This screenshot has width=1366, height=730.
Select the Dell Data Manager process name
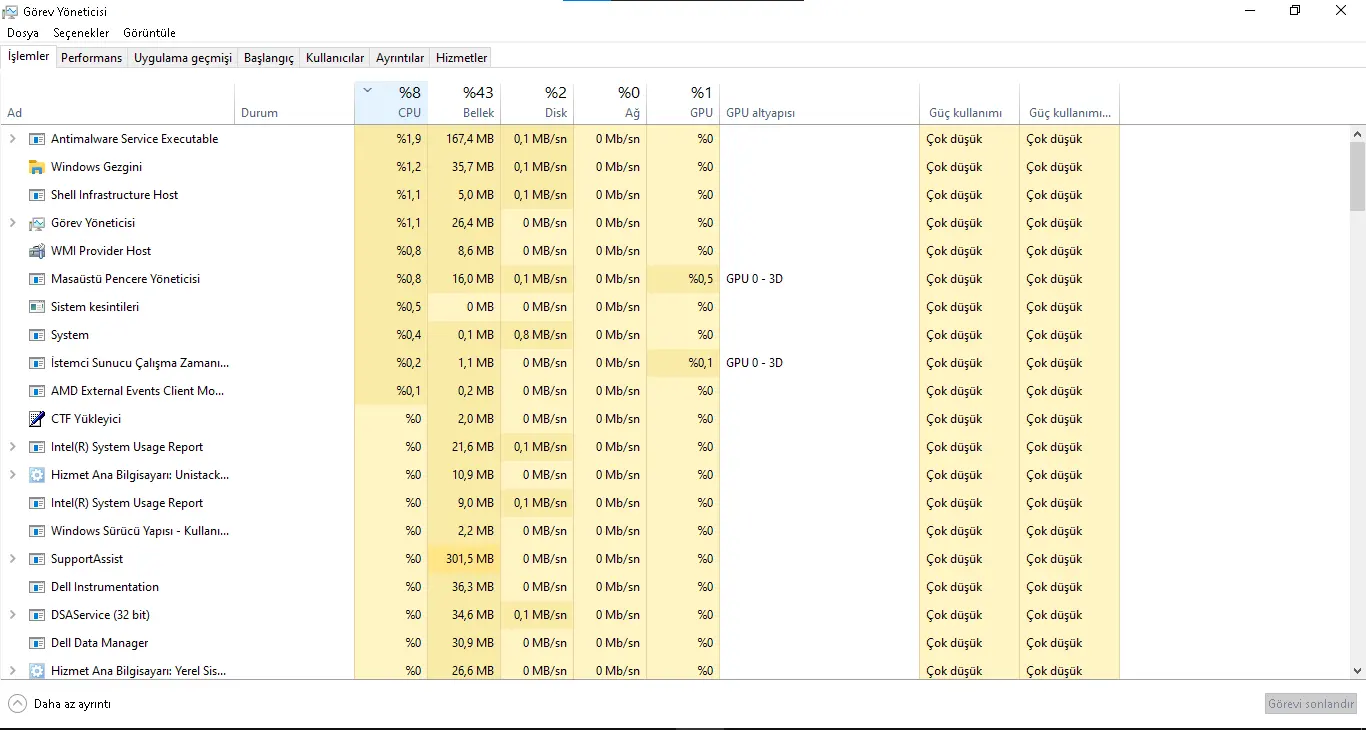pos(100,643)
